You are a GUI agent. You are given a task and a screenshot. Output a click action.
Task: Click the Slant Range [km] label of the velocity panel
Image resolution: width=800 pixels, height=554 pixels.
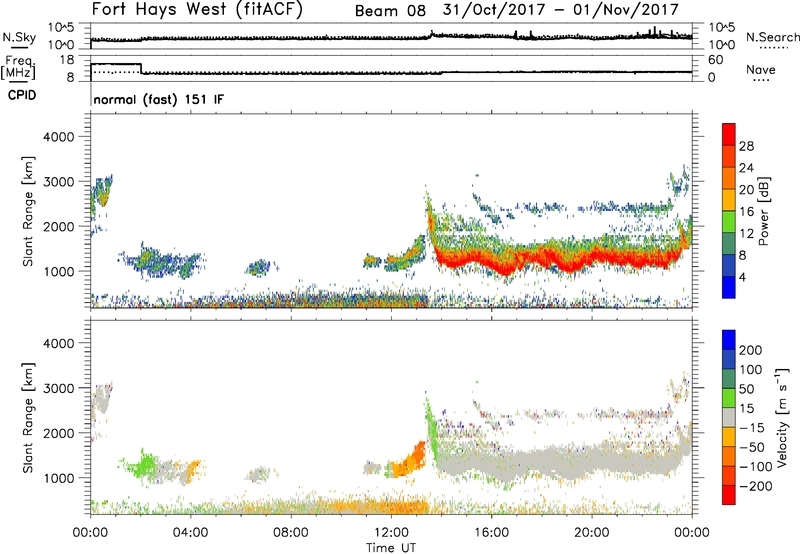click(x=28, y=417)
